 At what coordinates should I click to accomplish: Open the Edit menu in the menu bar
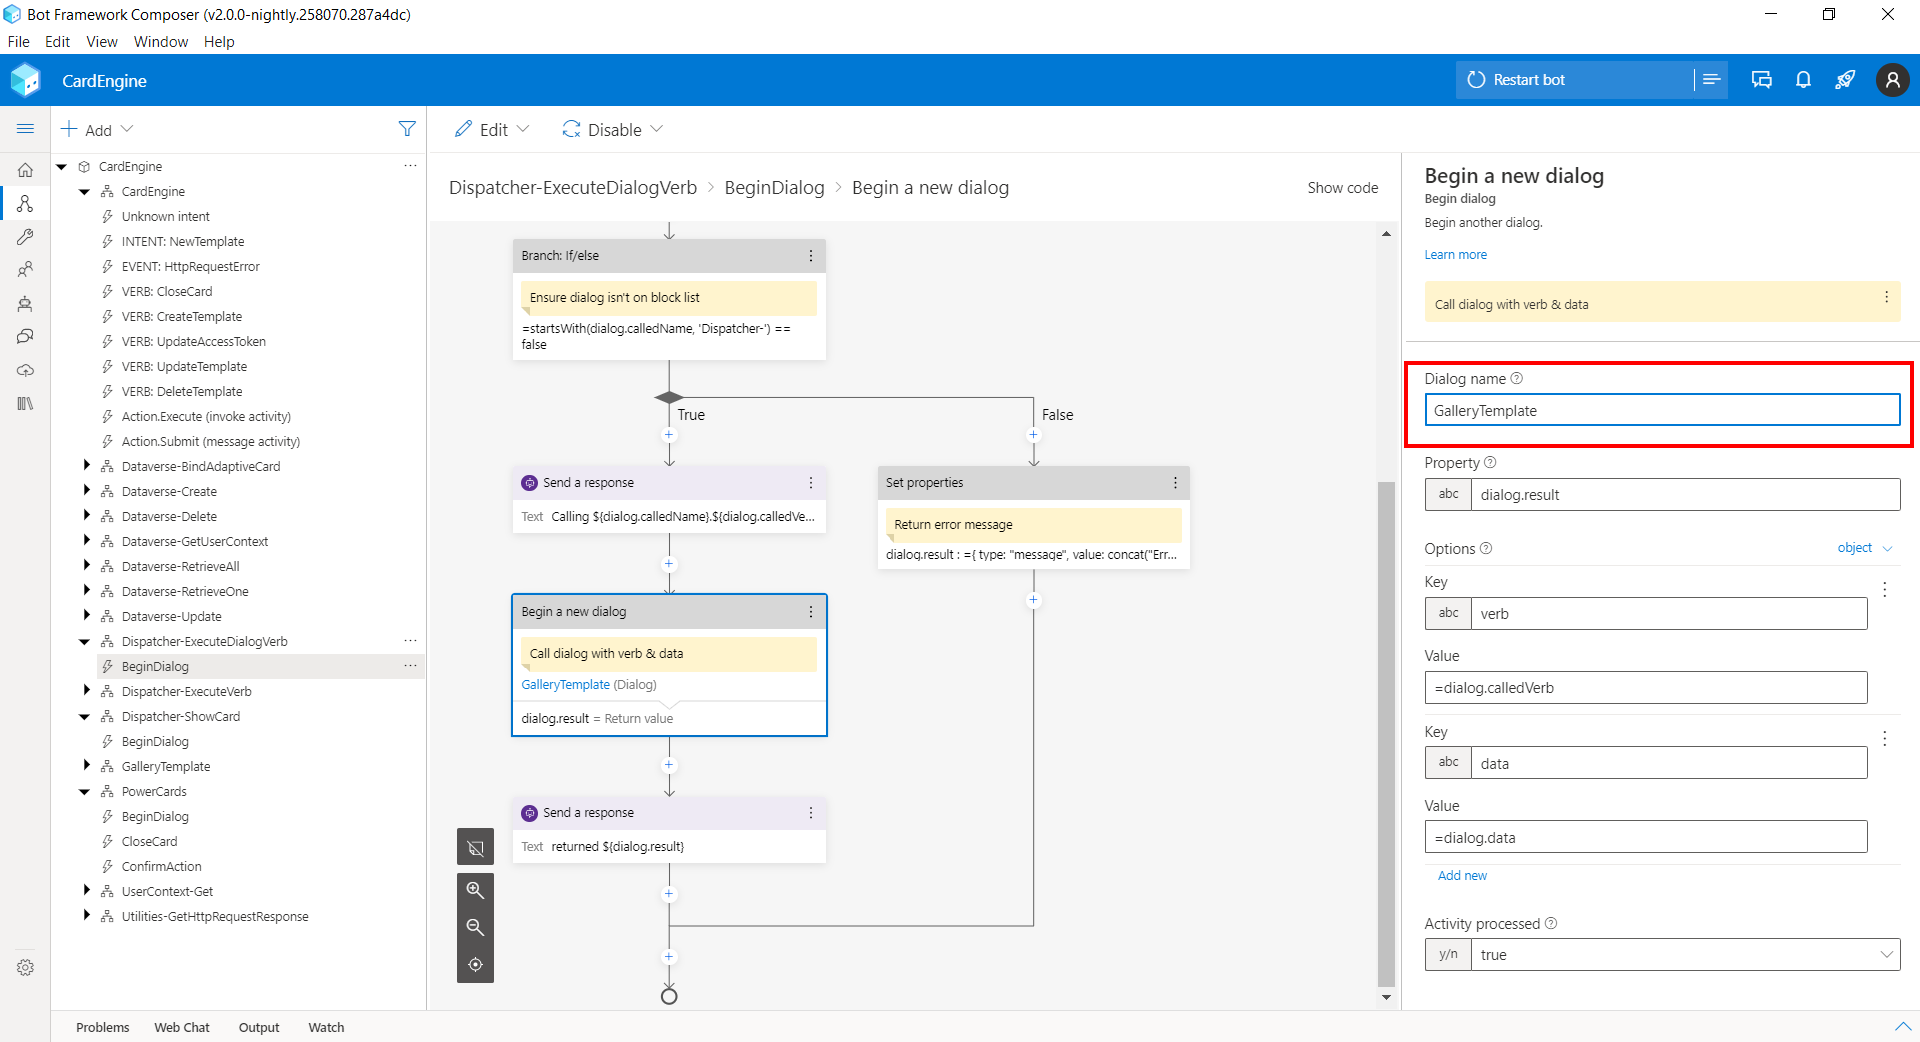(57, 42)
